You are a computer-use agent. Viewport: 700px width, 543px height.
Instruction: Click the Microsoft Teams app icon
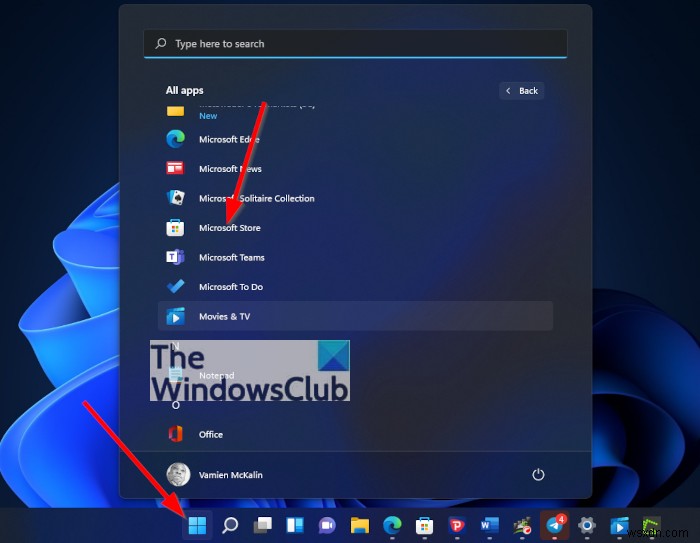(x=175, y=257)
